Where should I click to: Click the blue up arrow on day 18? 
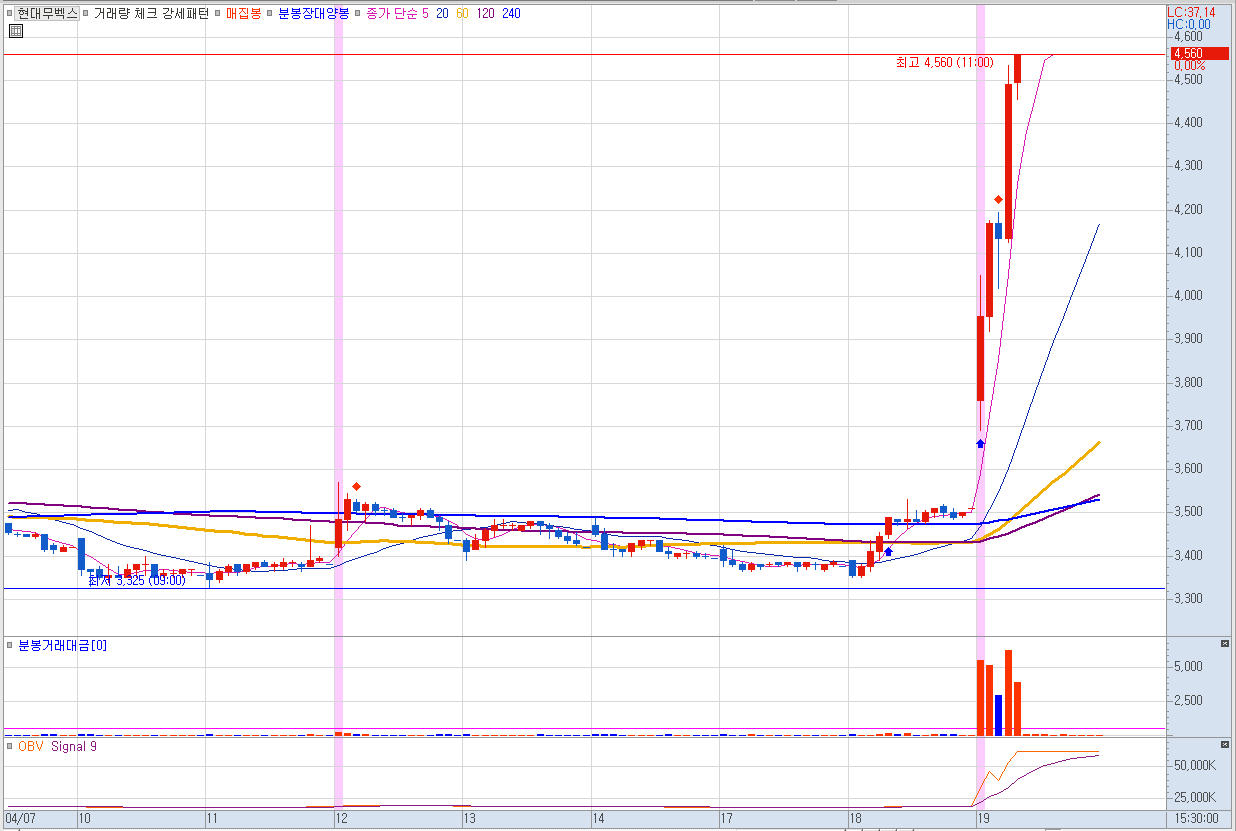[x=888, y=551]
